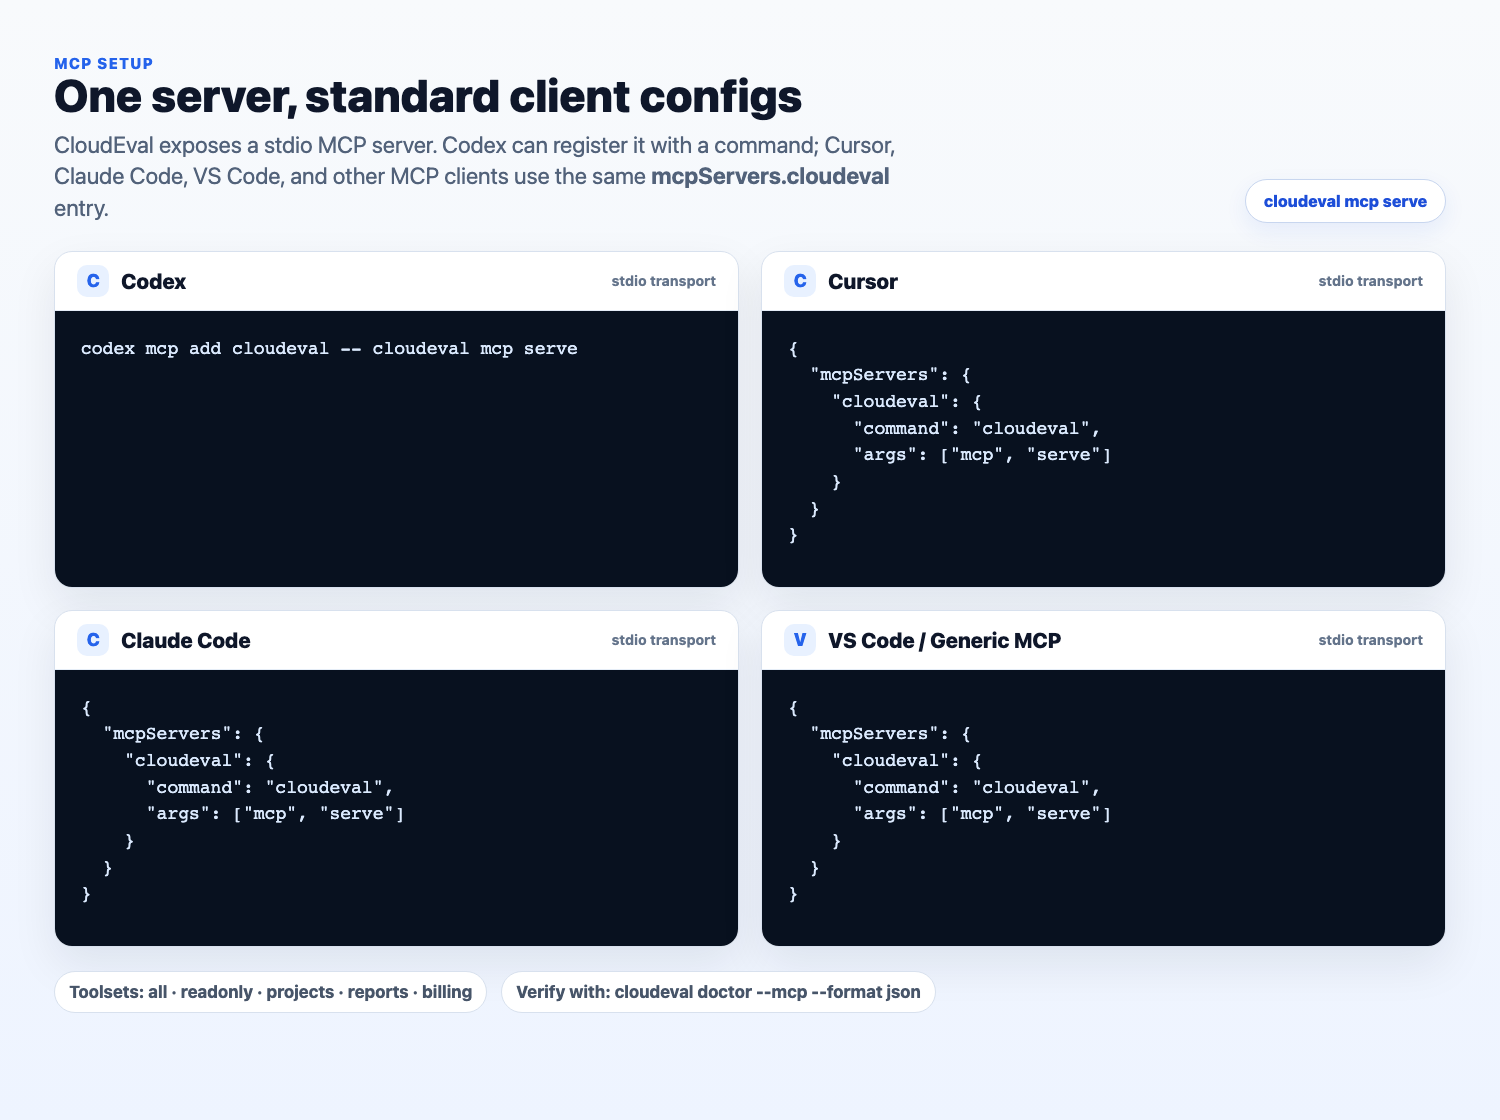Click the "args" line in Claude Code config
The width and height of the screenshot is (1500, 1120).
(x=275, y=814)
